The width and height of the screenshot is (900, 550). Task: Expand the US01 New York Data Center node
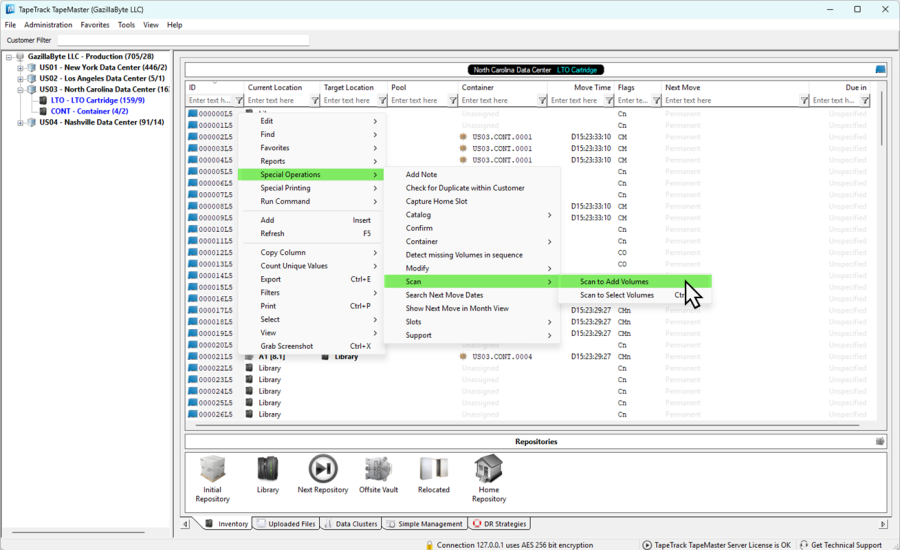(20, 68)
